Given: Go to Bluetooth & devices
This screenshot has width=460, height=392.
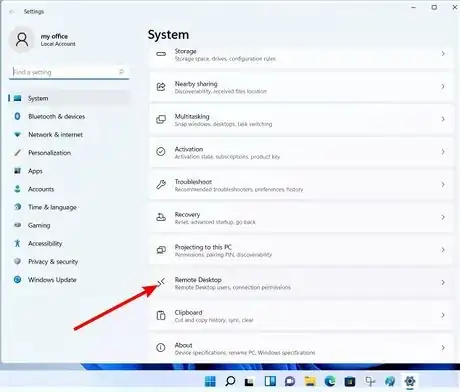Looking at the screenshot, I should (69, 116).
